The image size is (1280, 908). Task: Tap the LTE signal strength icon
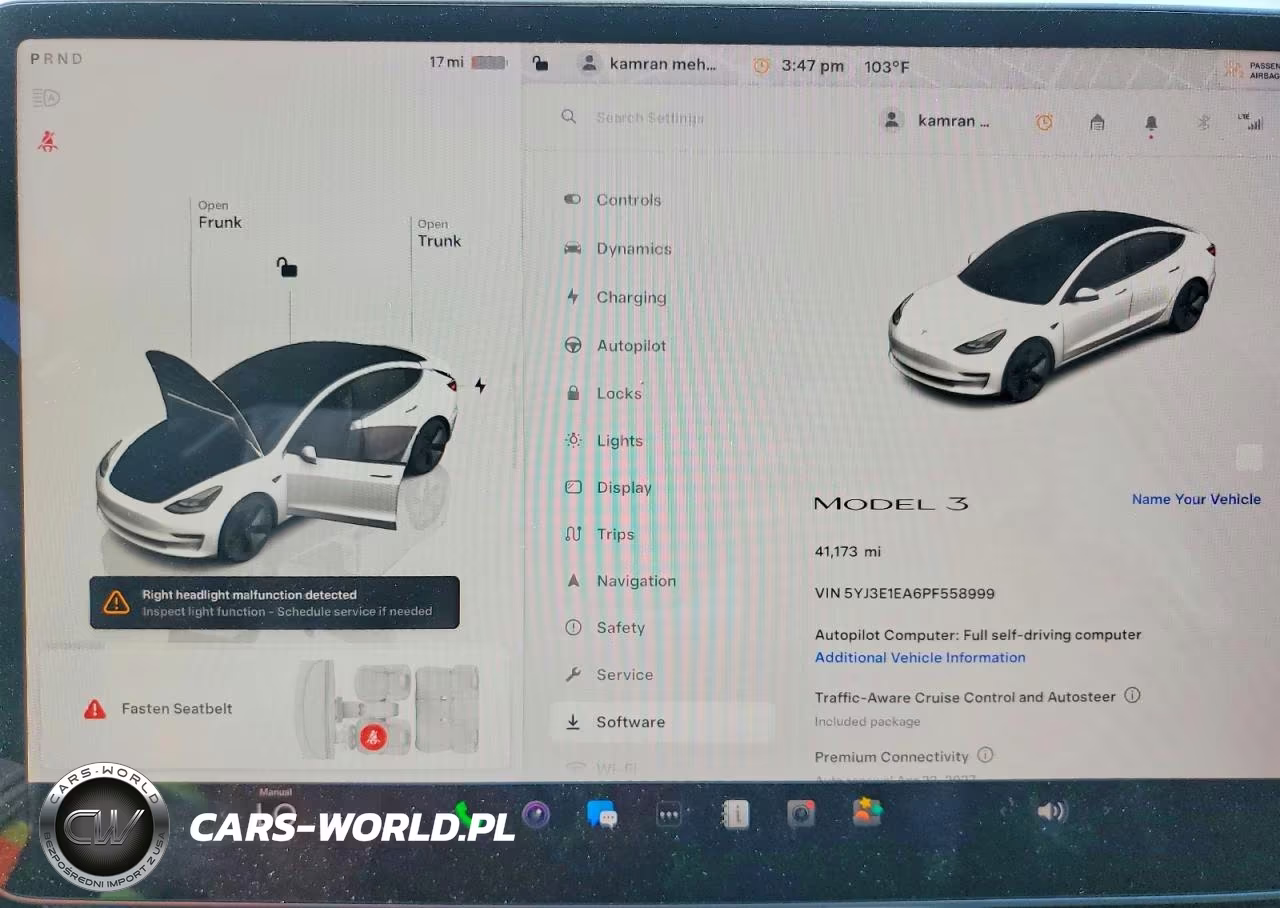[x=1251, y=122]
